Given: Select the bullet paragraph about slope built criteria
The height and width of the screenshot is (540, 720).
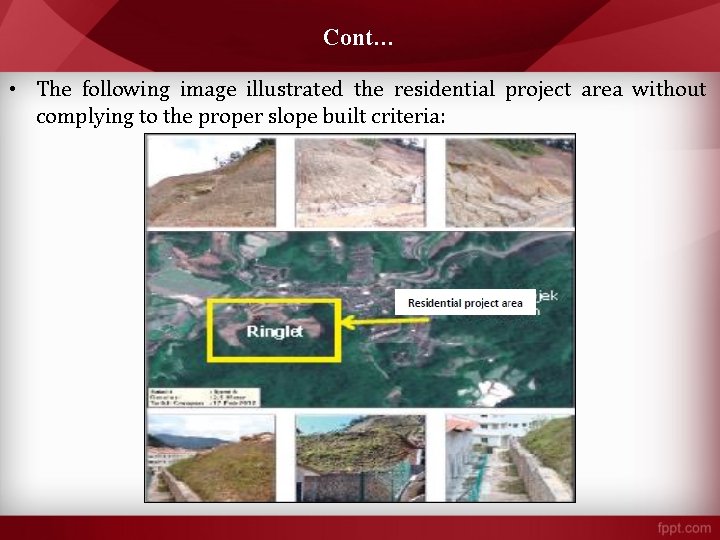Looking at the screenshot, I should 371,102.
